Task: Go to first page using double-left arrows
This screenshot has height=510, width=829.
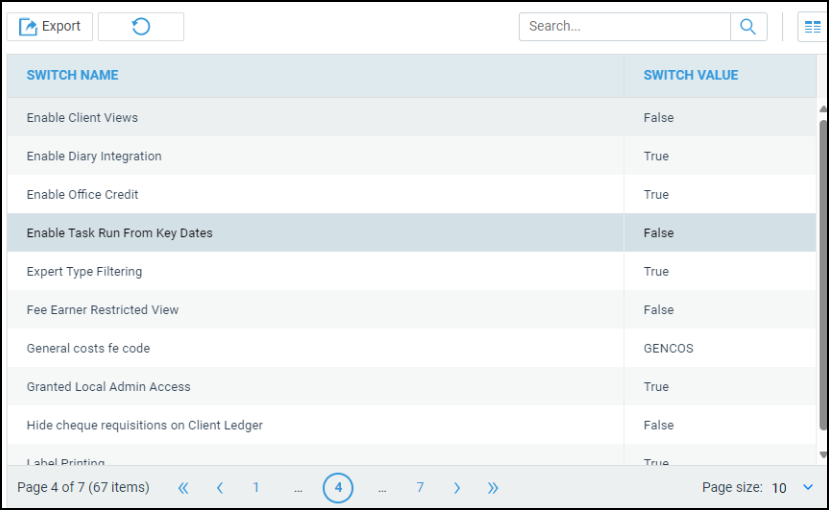Action: (183, 488)
